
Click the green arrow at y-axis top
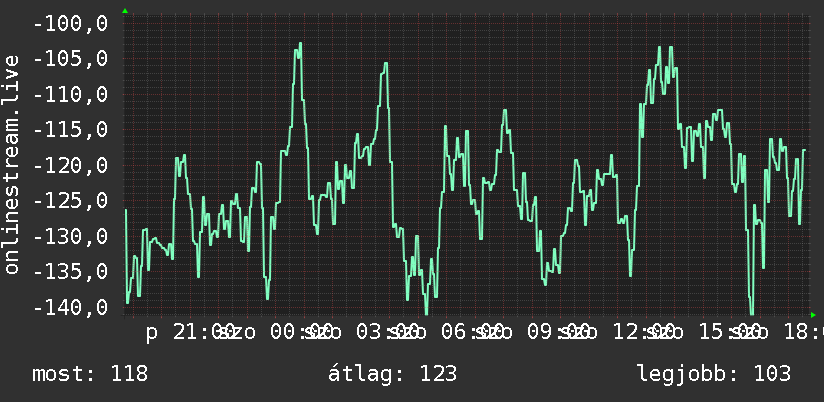pos(125,11)
